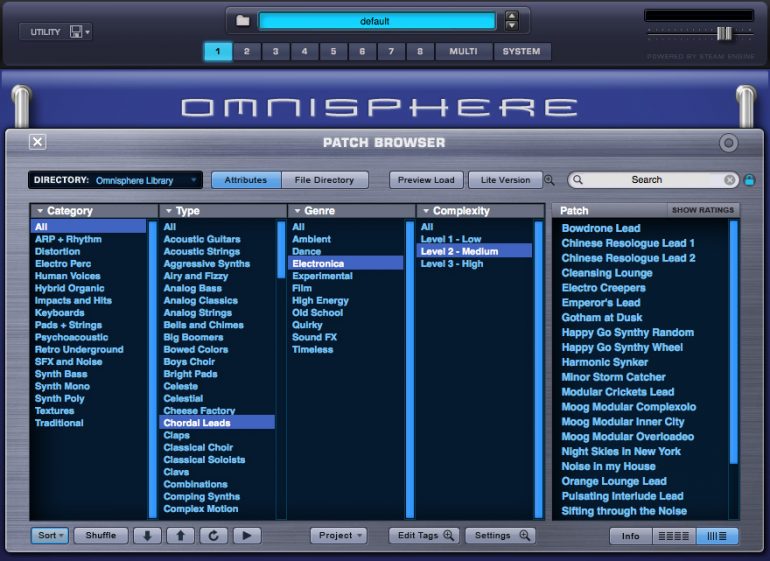Close the Patch Browser with the X button

tap(38, 142)
